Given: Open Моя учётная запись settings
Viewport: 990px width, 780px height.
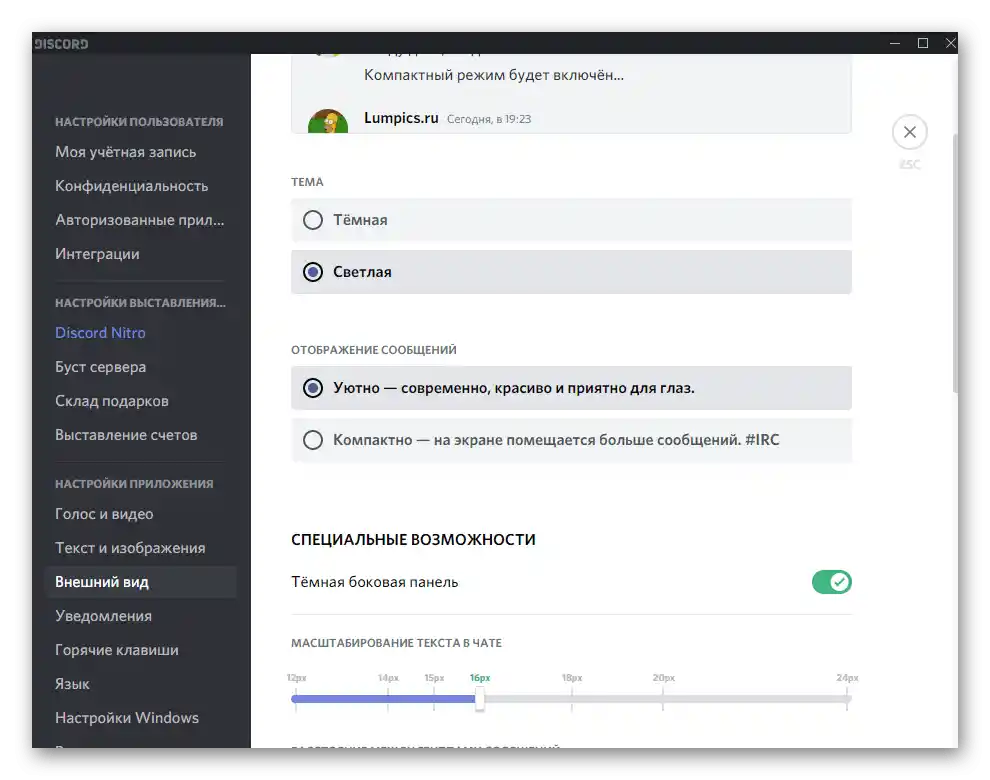Looking at the screenshot, I should [126, 152].
